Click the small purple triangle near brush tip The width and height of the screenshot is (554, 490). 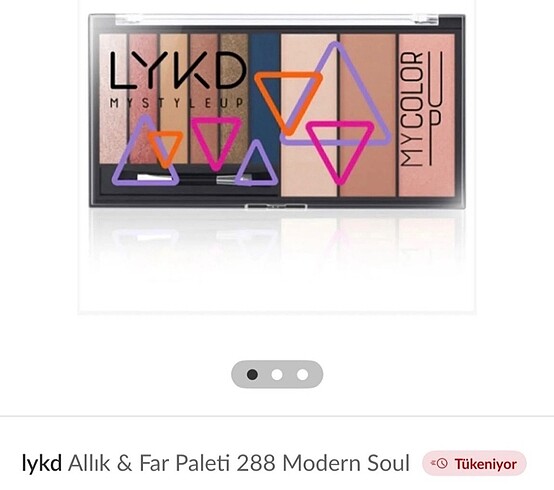257,163
